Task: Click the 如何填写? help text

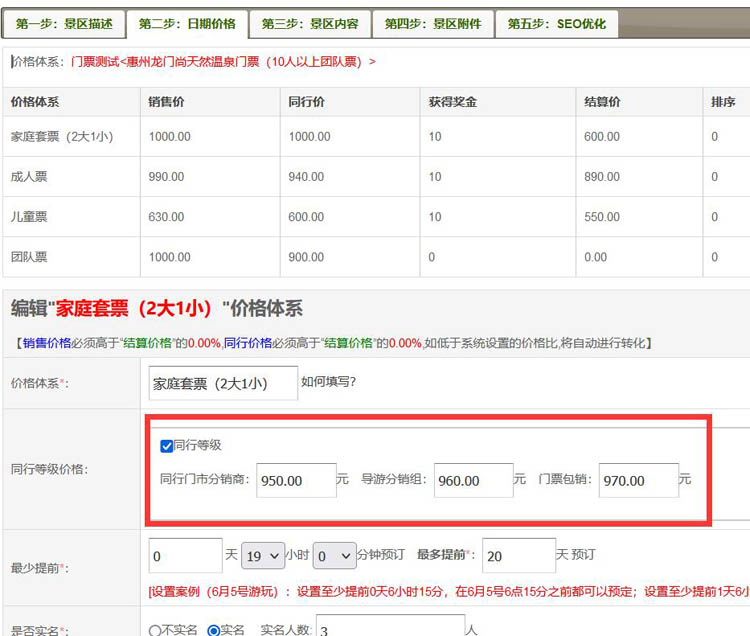Action: point(329,382)
